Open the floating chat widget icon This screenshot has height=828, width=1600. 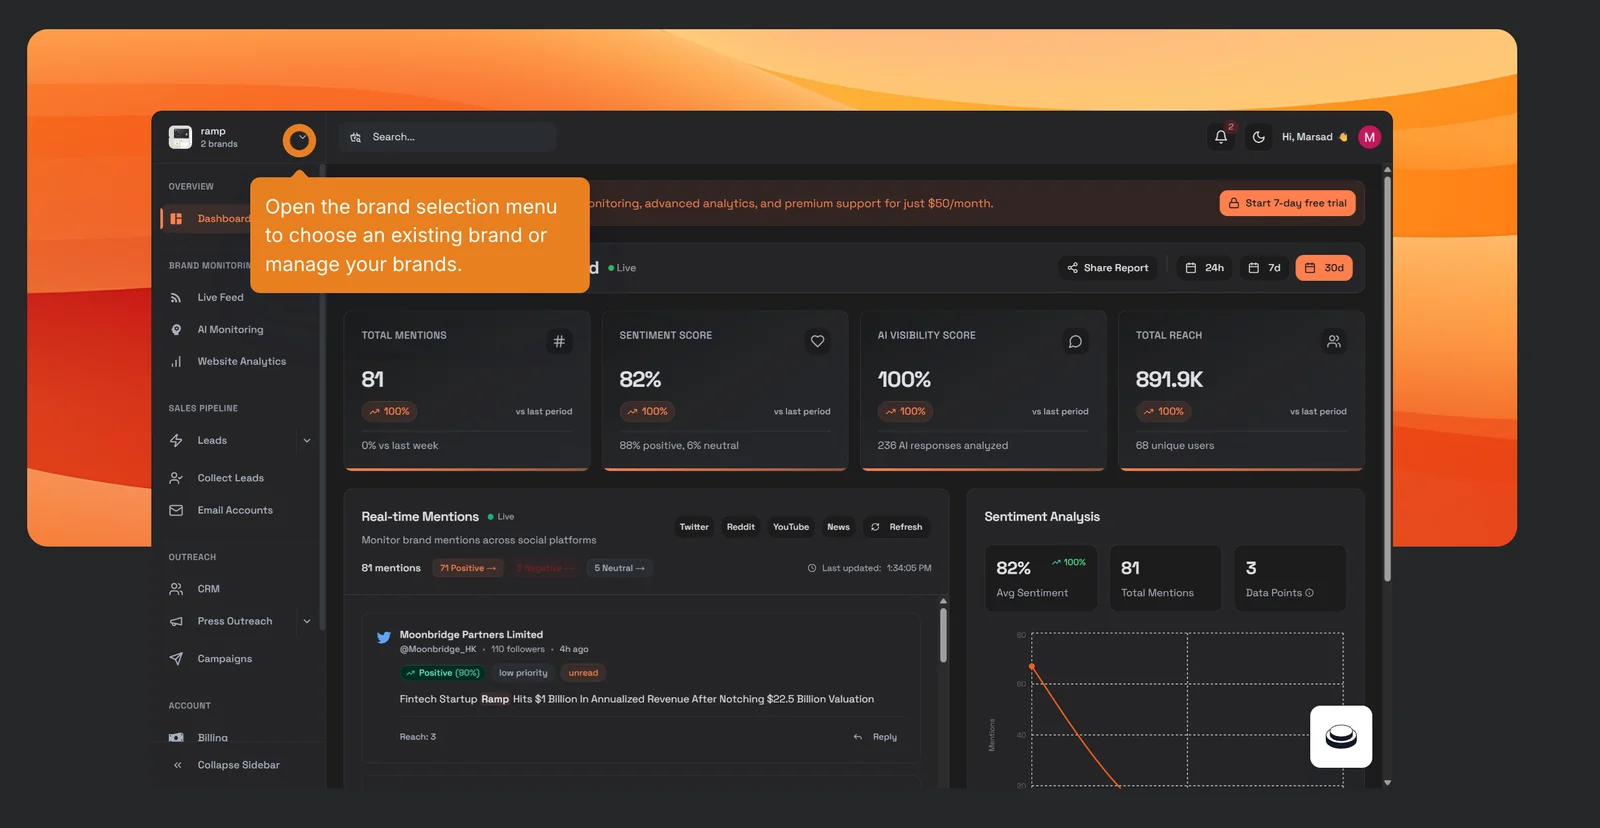pyautogui.click(x=1340, y=737)
